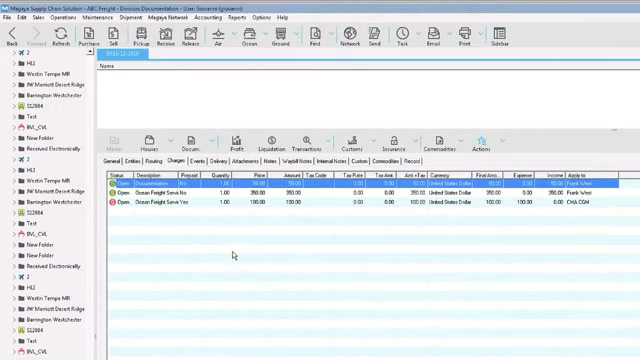Expand the dropdown arrow next to Ocean
This screenshot has width=640, height=360.
click(x=265, y=33)
